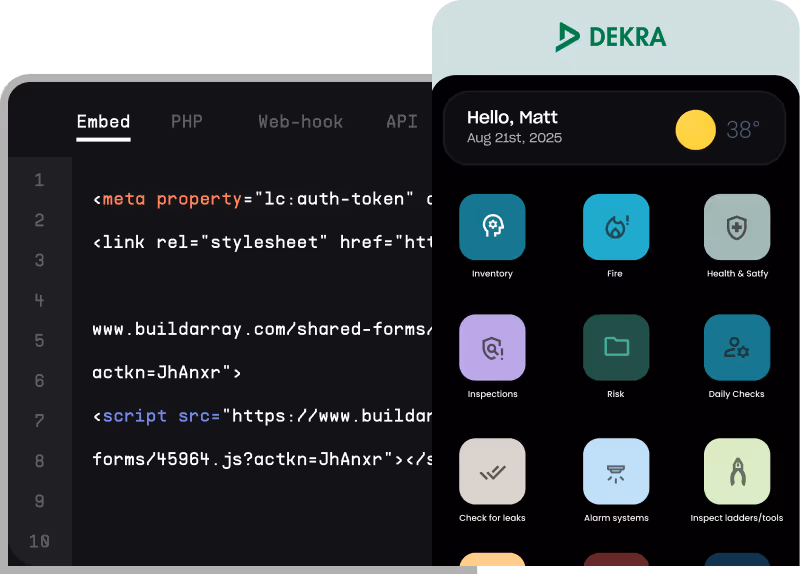This screenshot has width=800, height=574.
Task: Open the Inspections tile
Action: (492, 347)
